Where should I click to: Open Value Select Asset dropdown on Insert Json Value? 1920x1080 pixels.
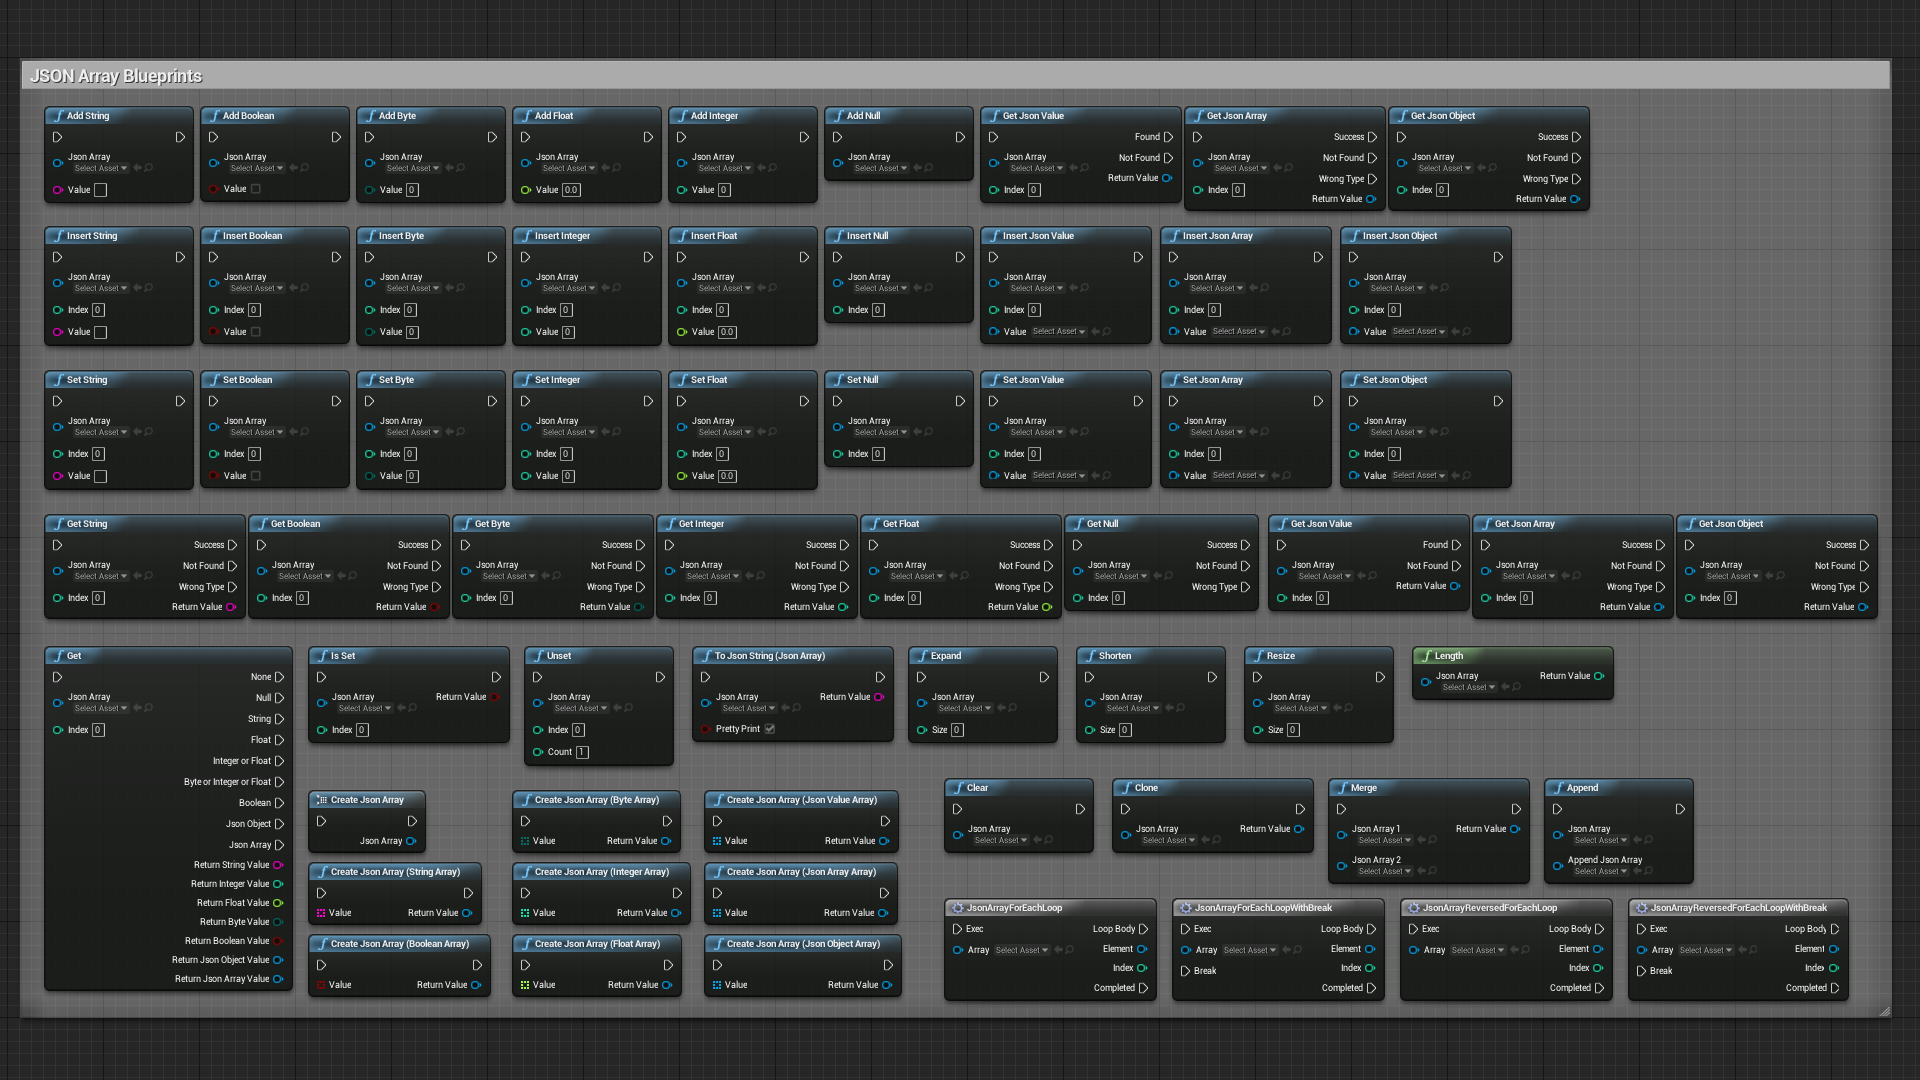(x=1058, y=331)
